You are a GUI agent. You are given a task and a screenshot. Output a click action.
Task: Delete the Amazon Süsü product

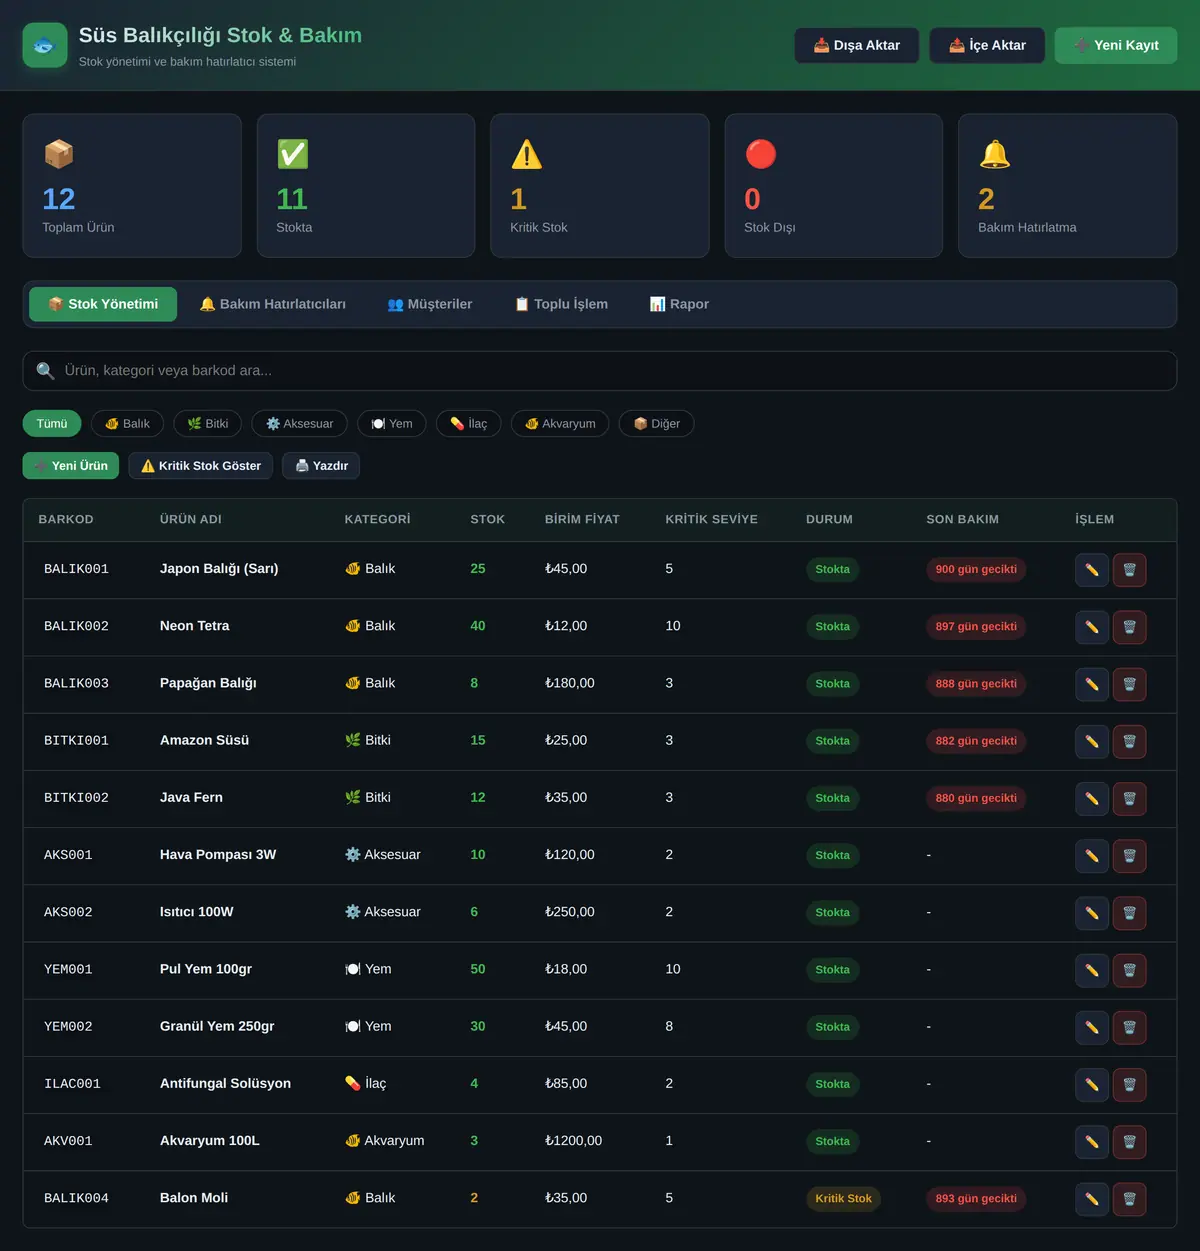1130,741
